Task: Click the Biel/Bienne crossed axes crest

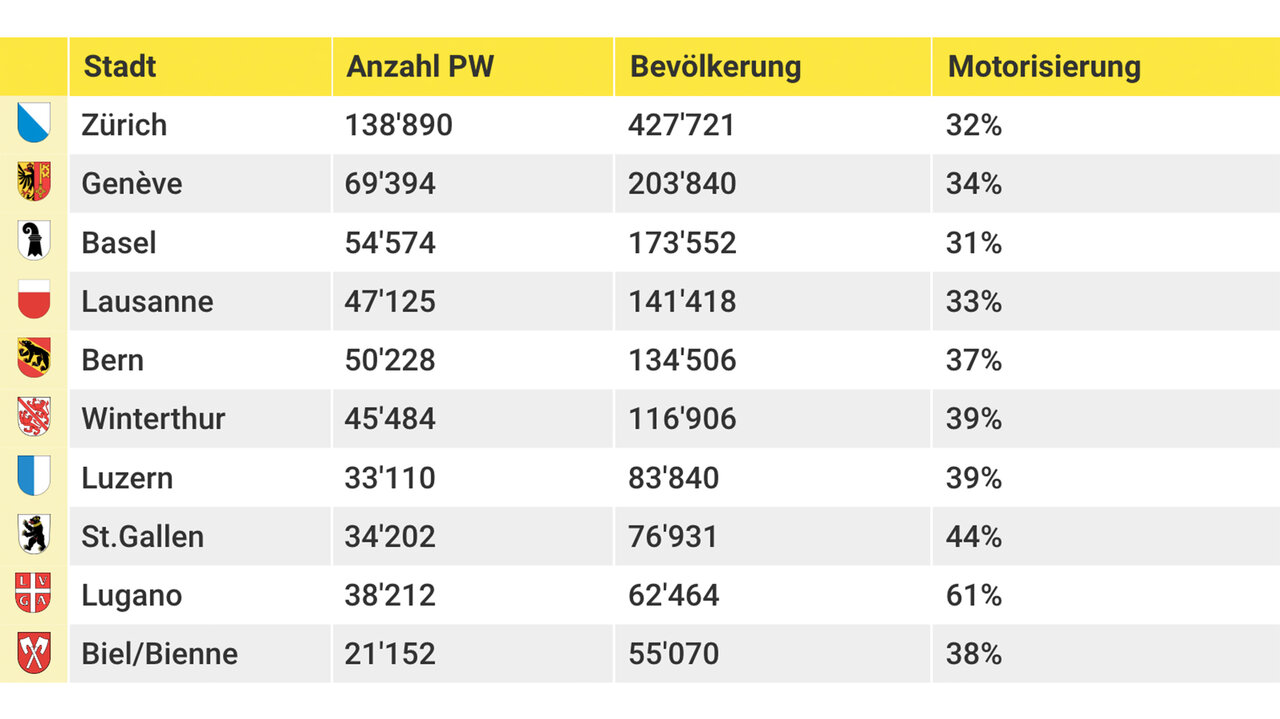Action: point(33,653)
